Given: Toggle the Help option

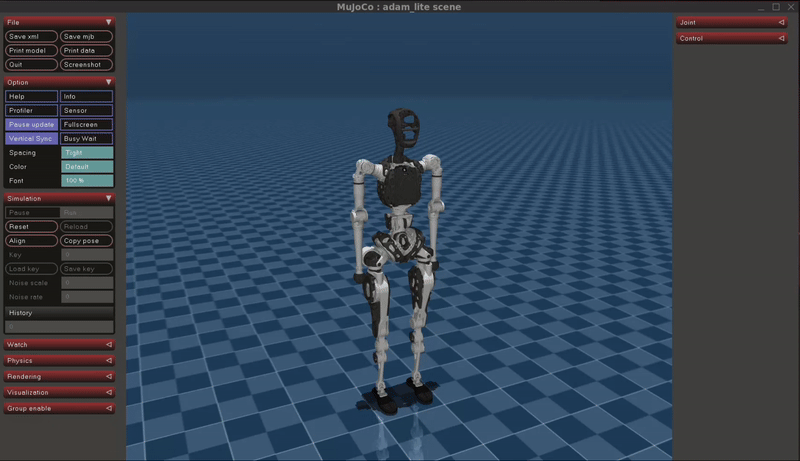Looking at the screenshot, I should (31, 96).
